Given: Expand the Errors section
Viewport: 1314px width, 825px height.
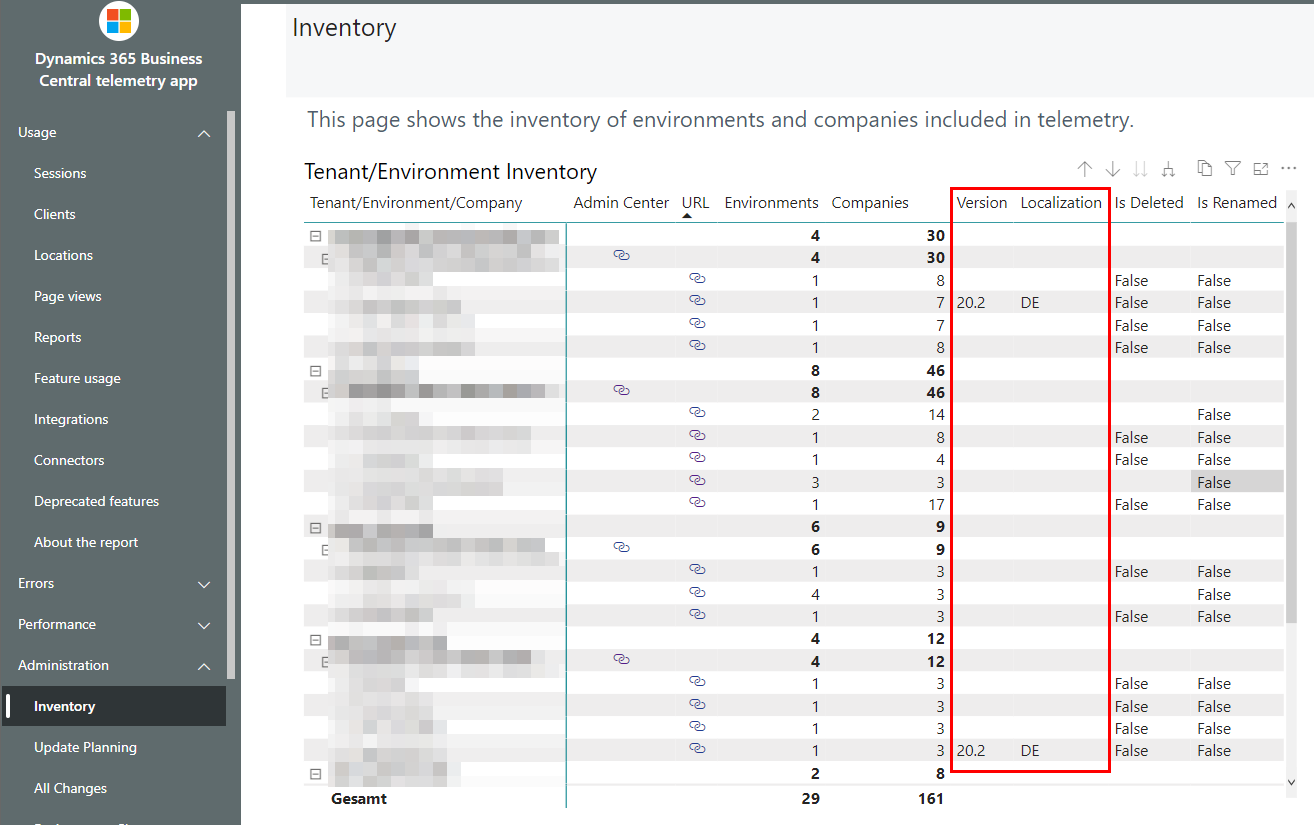Looking at the screenshot, I should (x=204, y=584).
